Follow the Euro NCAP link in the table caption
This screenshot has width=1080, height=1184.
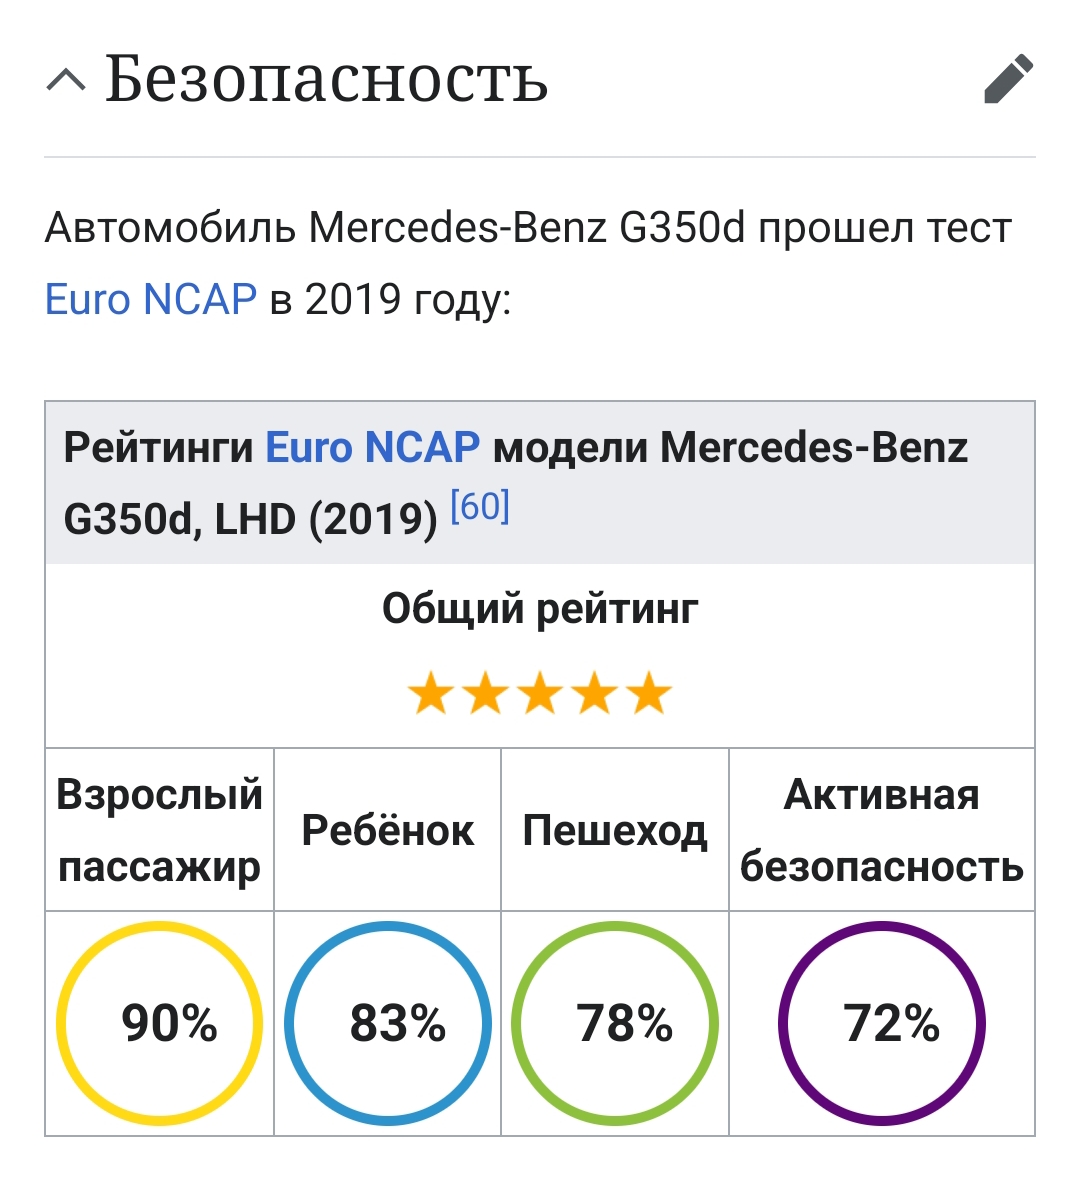click(x=372, y=448)
